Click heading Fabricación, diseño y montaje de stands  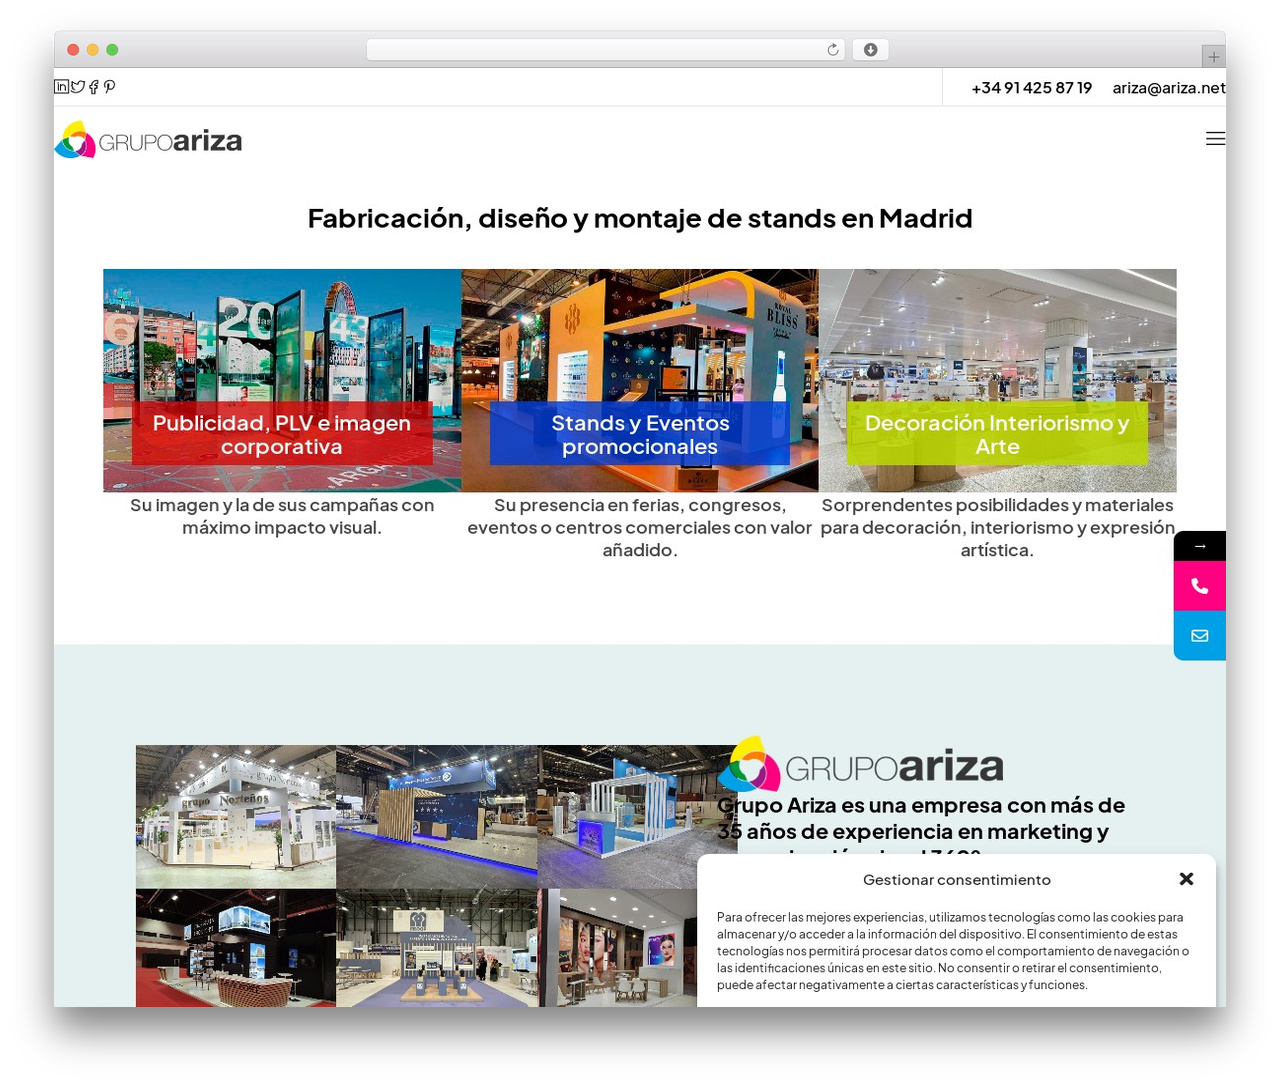pos(640,218)
